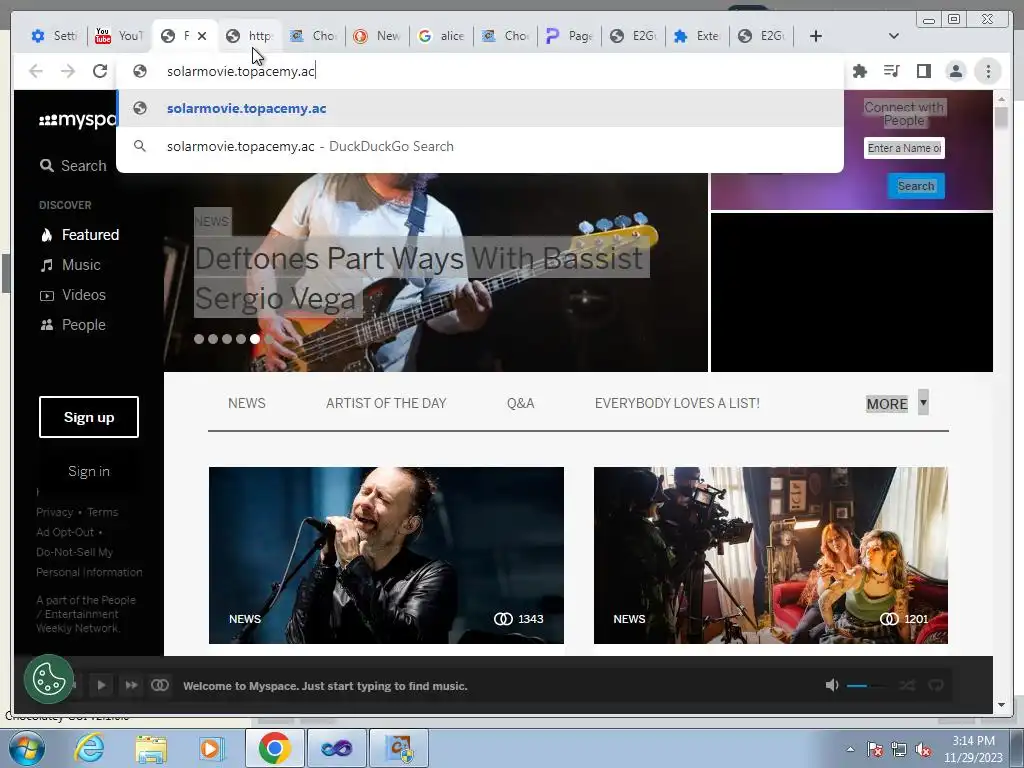
Task: Skip to next track in player
Action: pyautogui.click(x=131, y=685)
